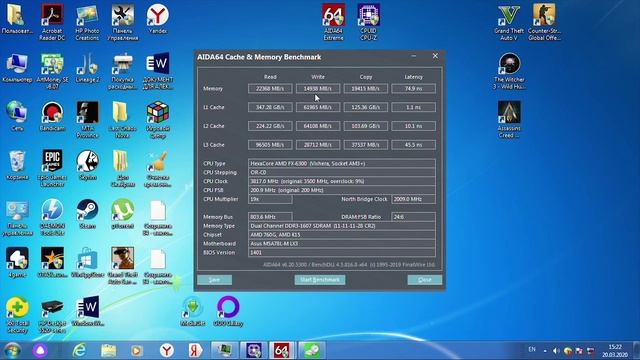Screen dimensions: 640x360
Task: Launch the CPUID CPU-Z desktop shortcut
Action: [x=368, y=22]
